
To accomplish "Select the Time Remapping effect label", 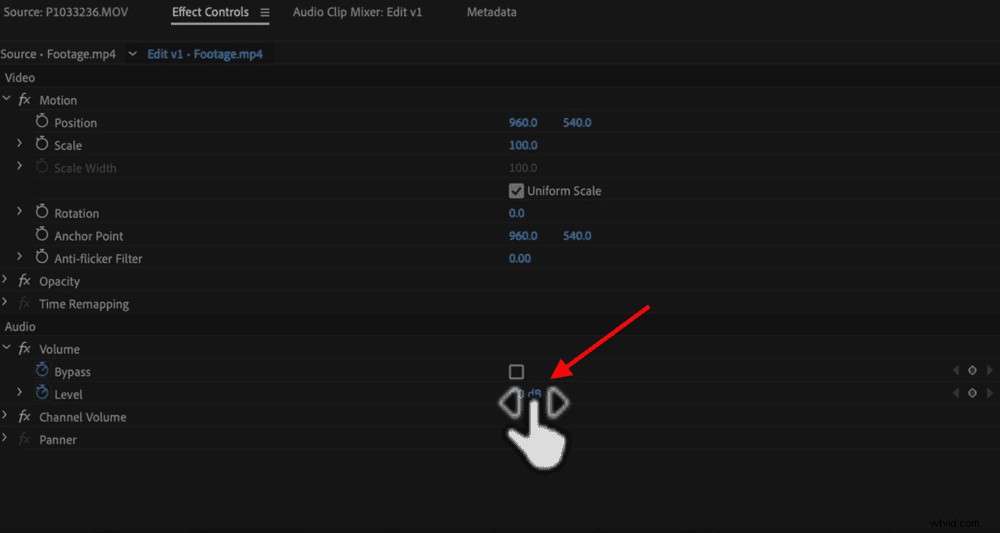I will (x=84, y=304).
